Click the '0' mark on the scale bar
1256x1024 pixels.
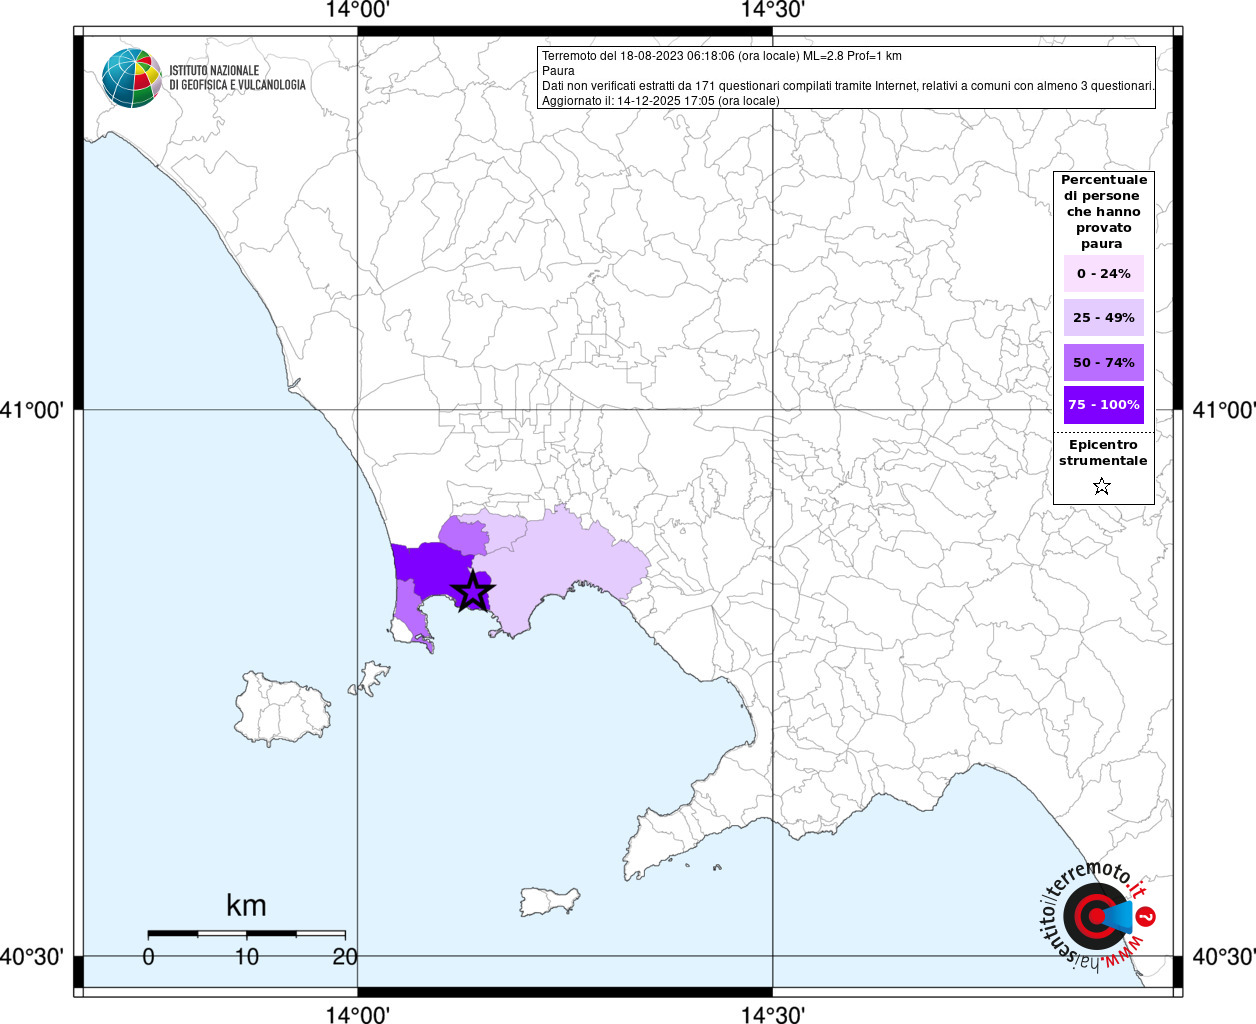[x=148, y=956]
